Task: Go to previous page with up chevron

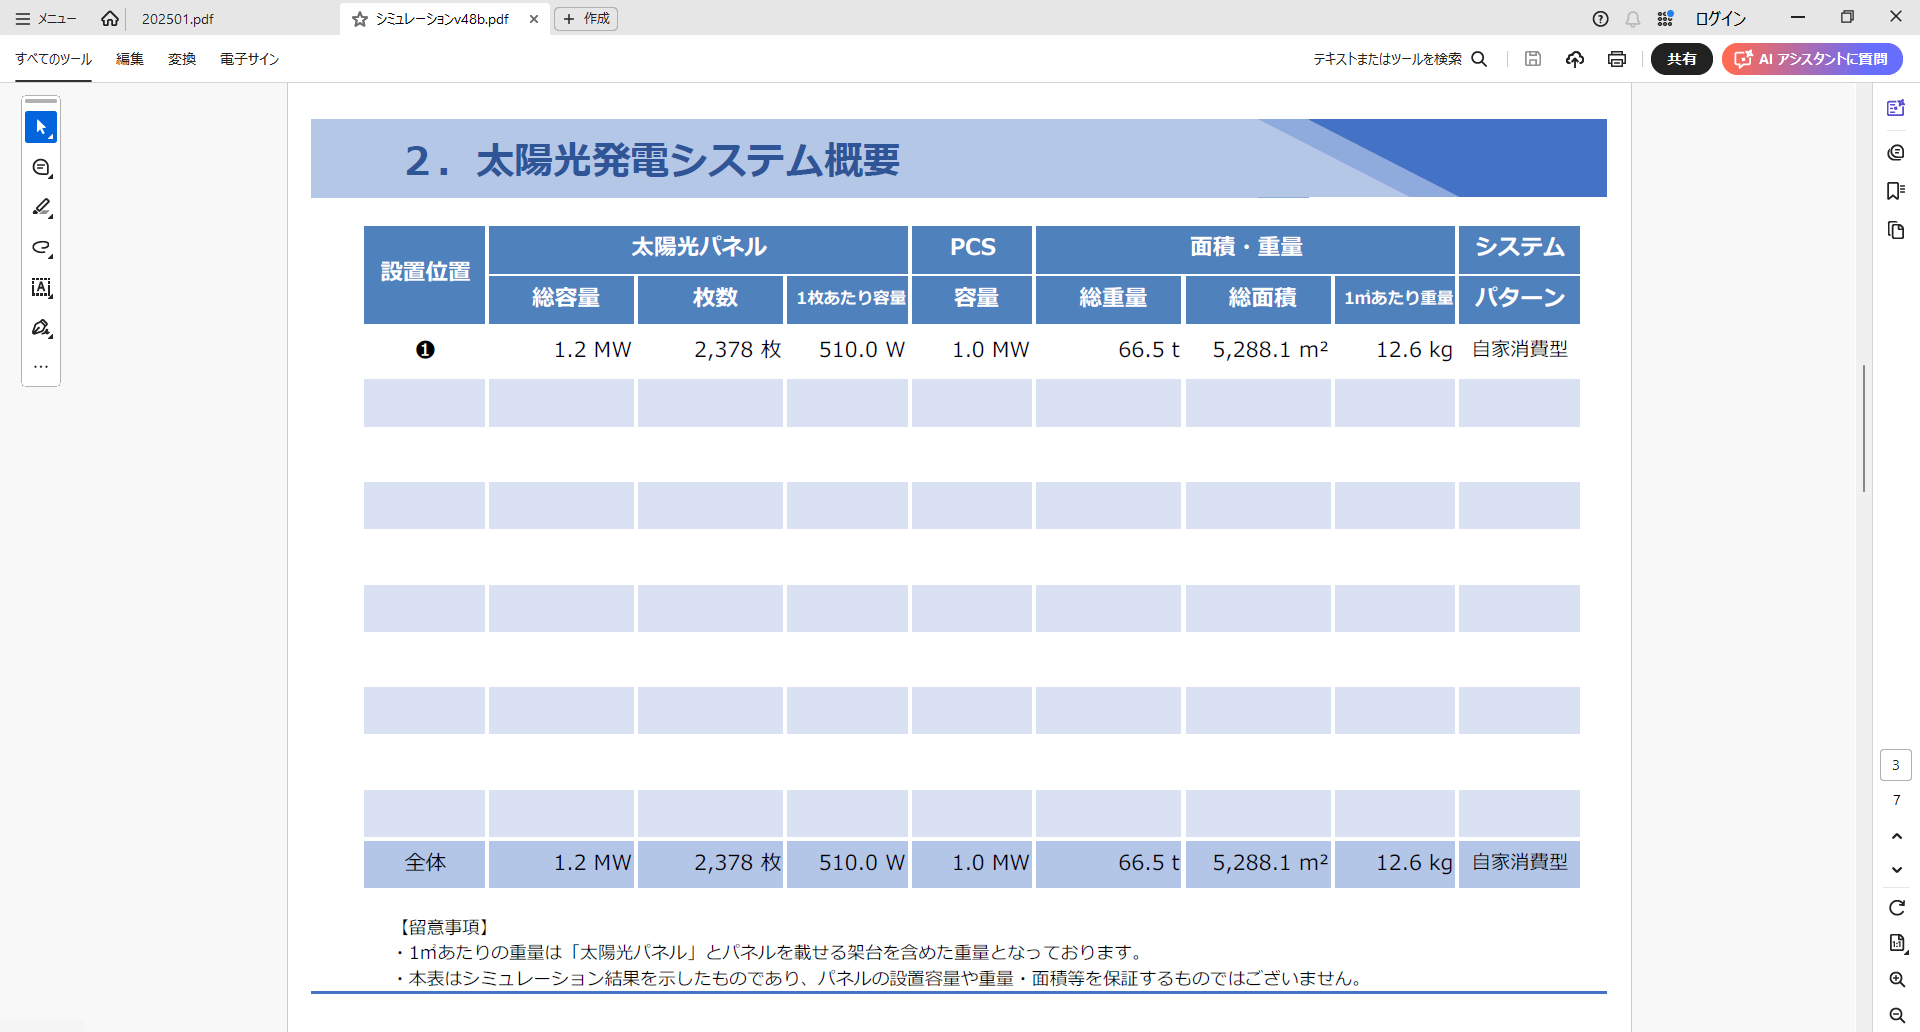Action: 1896,836
